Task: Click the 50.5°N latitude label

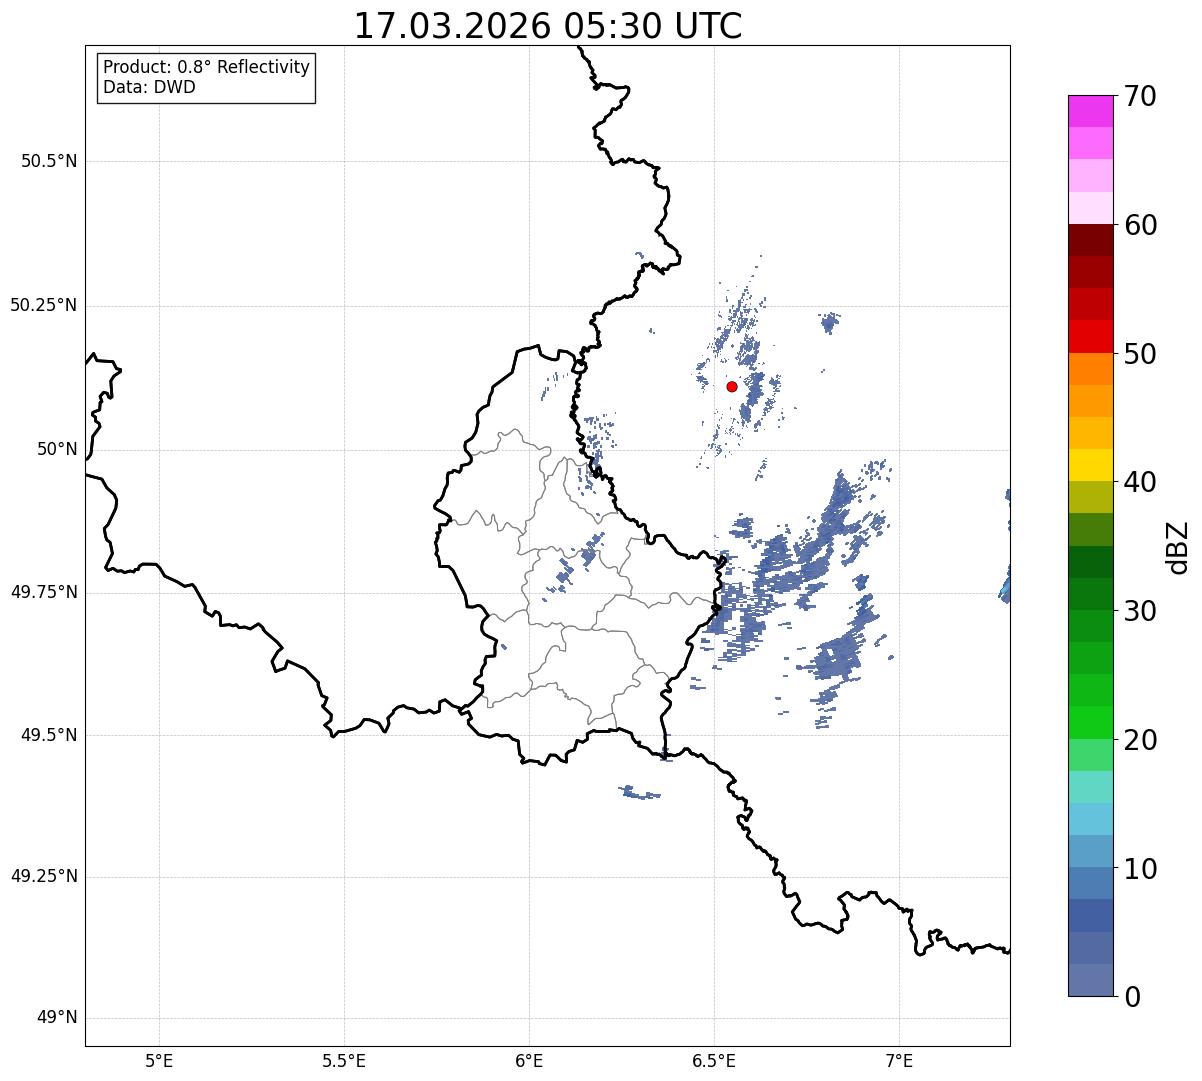Action: point(49,161)
